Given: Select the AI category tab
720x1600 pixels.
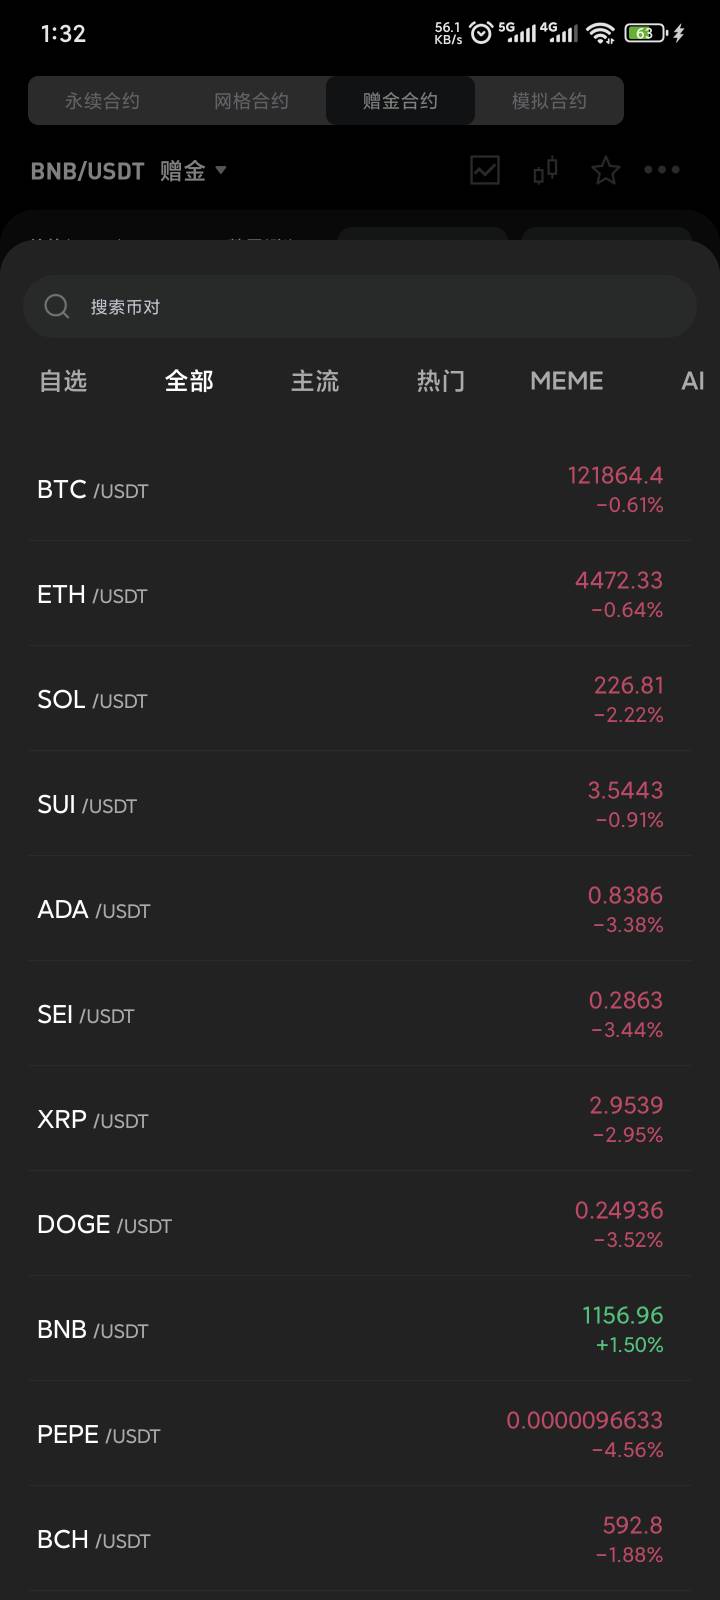Looking at the screenshot, I should 692,381.
